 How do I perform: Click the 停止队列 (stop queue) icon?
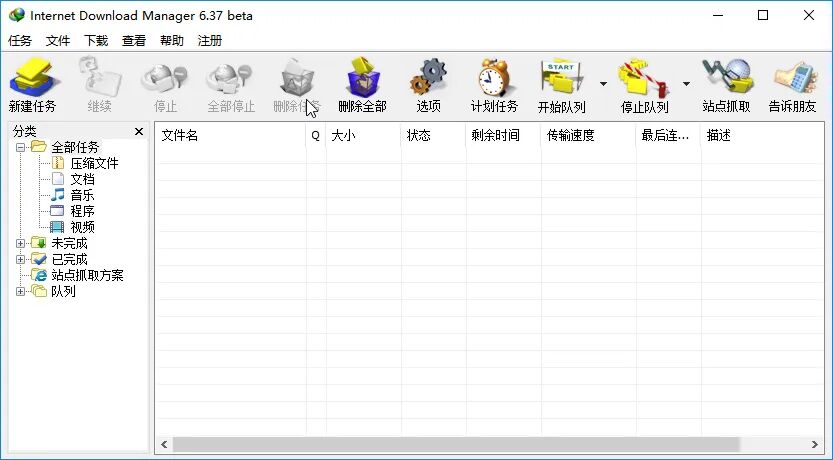pos(644,78)
